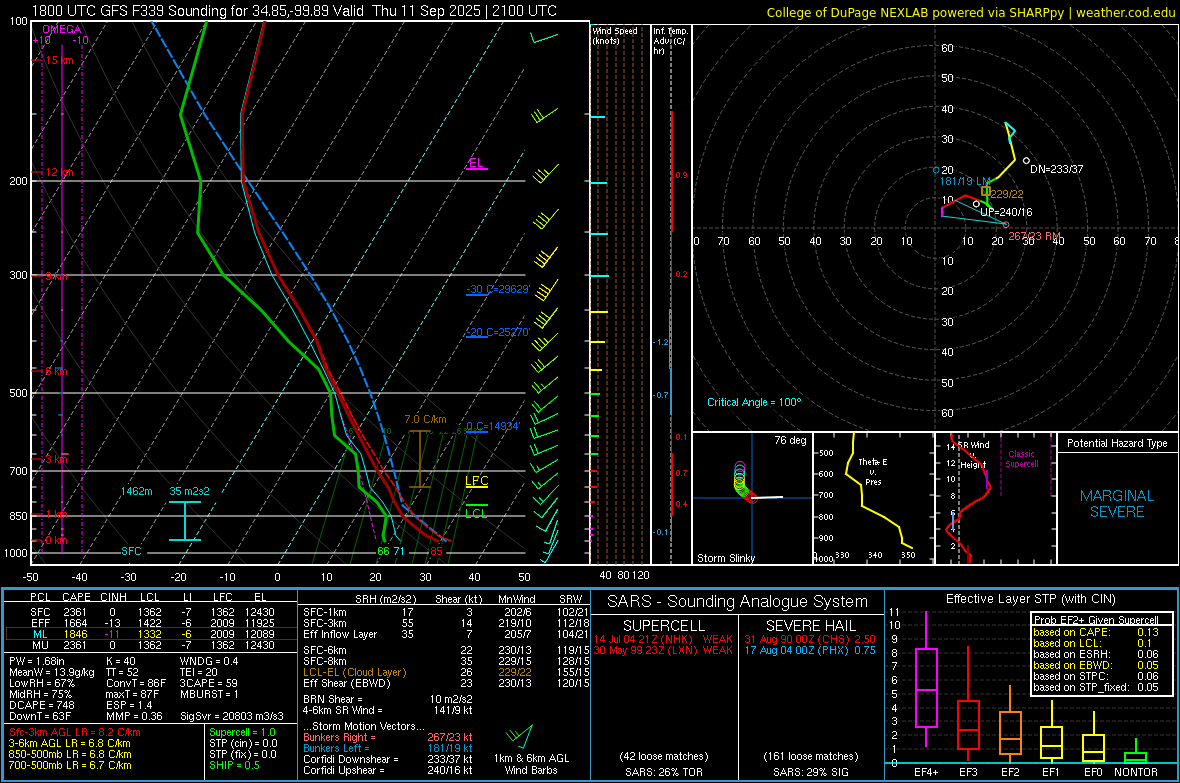Image resolution: width=1180 pixels, height=783 pixels.
Task: Click the 1km & 6km AGL wind barbs icon
Action: 519,736
